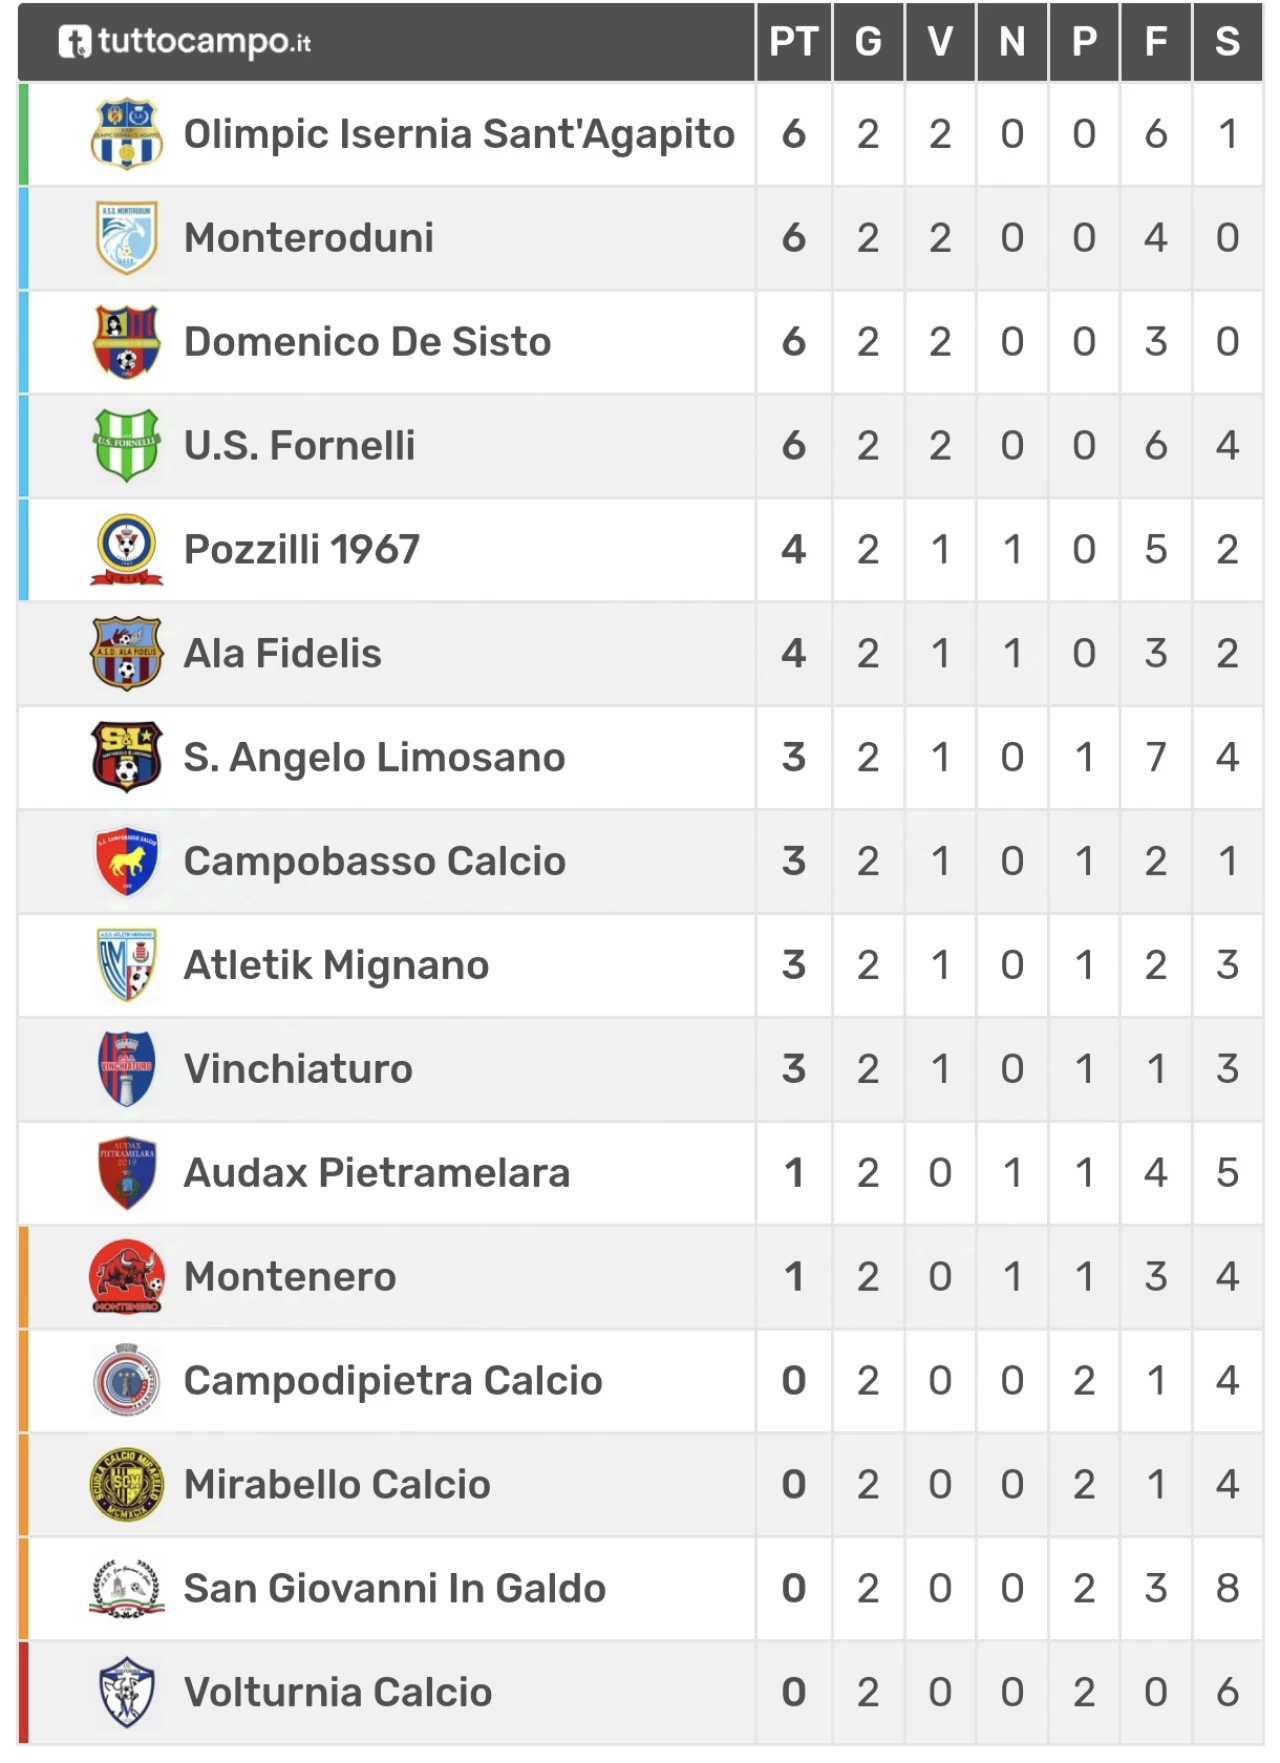The height and width of the screenshot is (1763, 1280).
Task: Open the San Giovanni In Galdo link
Action: click(395, 1589)
